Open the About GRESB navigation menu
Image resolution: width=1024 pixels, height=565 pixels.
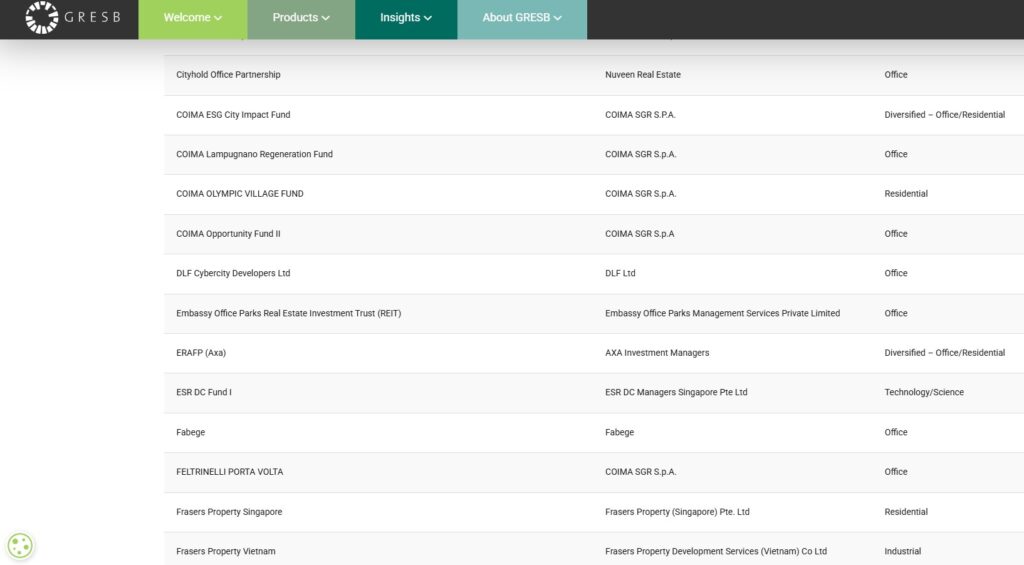coord(521,18)
